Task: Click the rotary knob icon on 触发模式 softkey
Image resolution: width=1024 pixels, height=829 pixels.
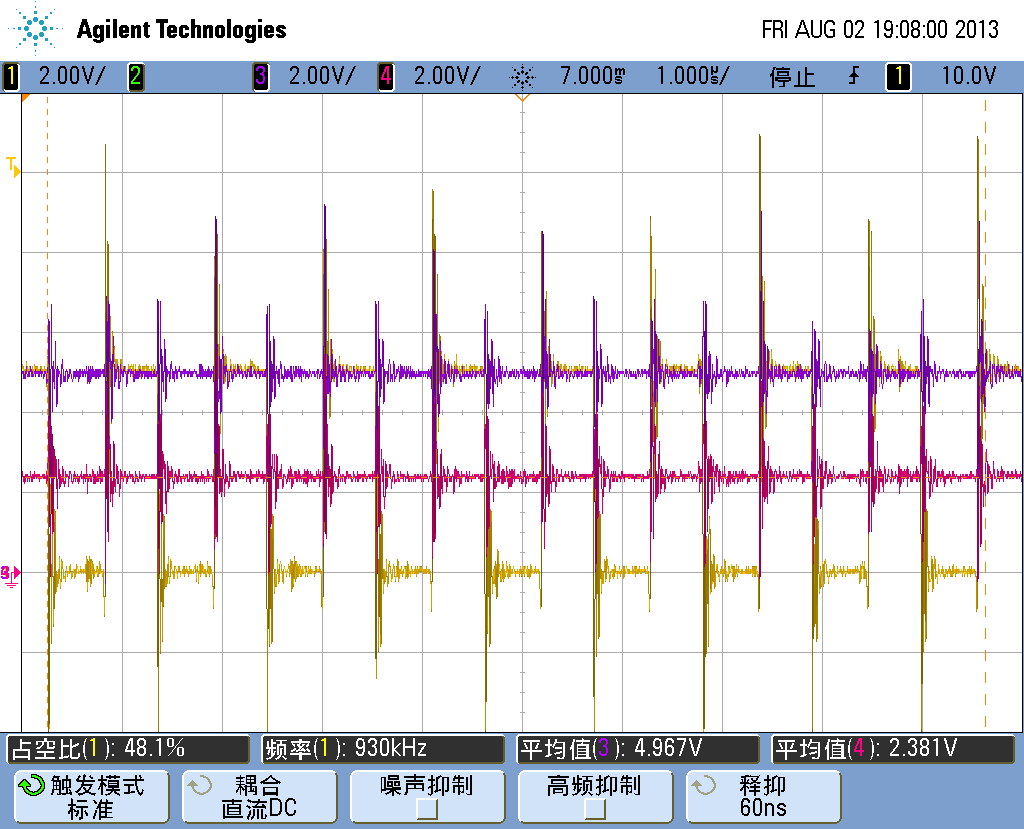Action: [31, 785]
